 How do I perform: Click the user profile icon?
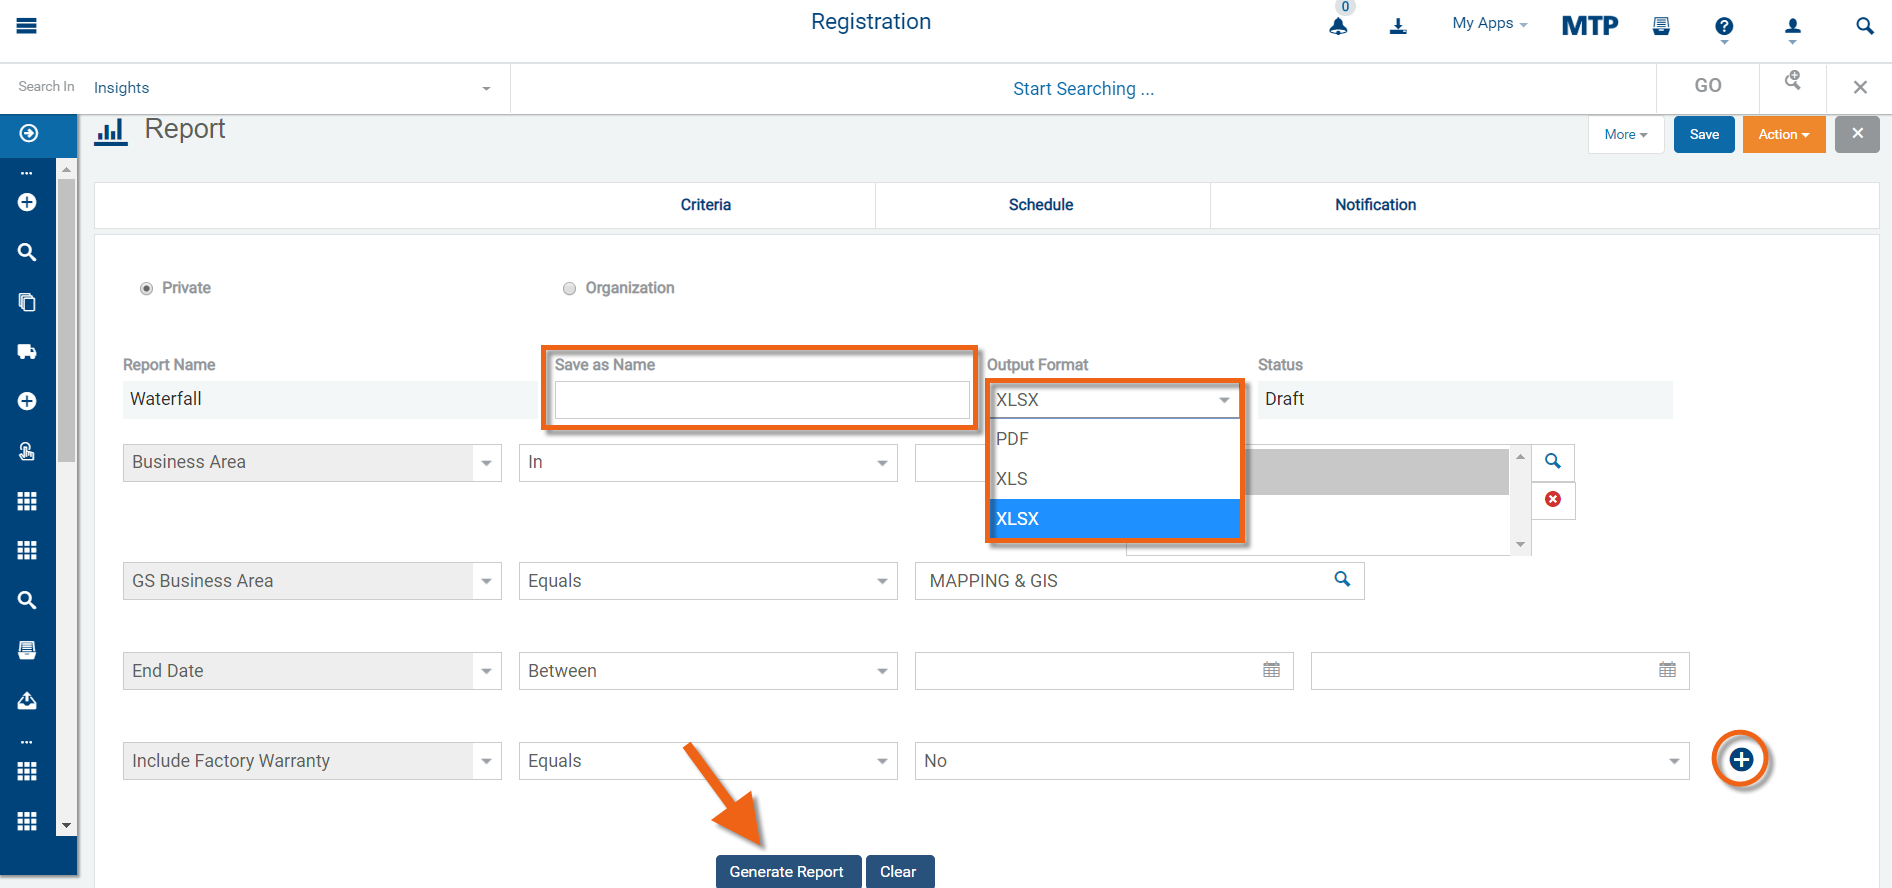pos(1792,27)
